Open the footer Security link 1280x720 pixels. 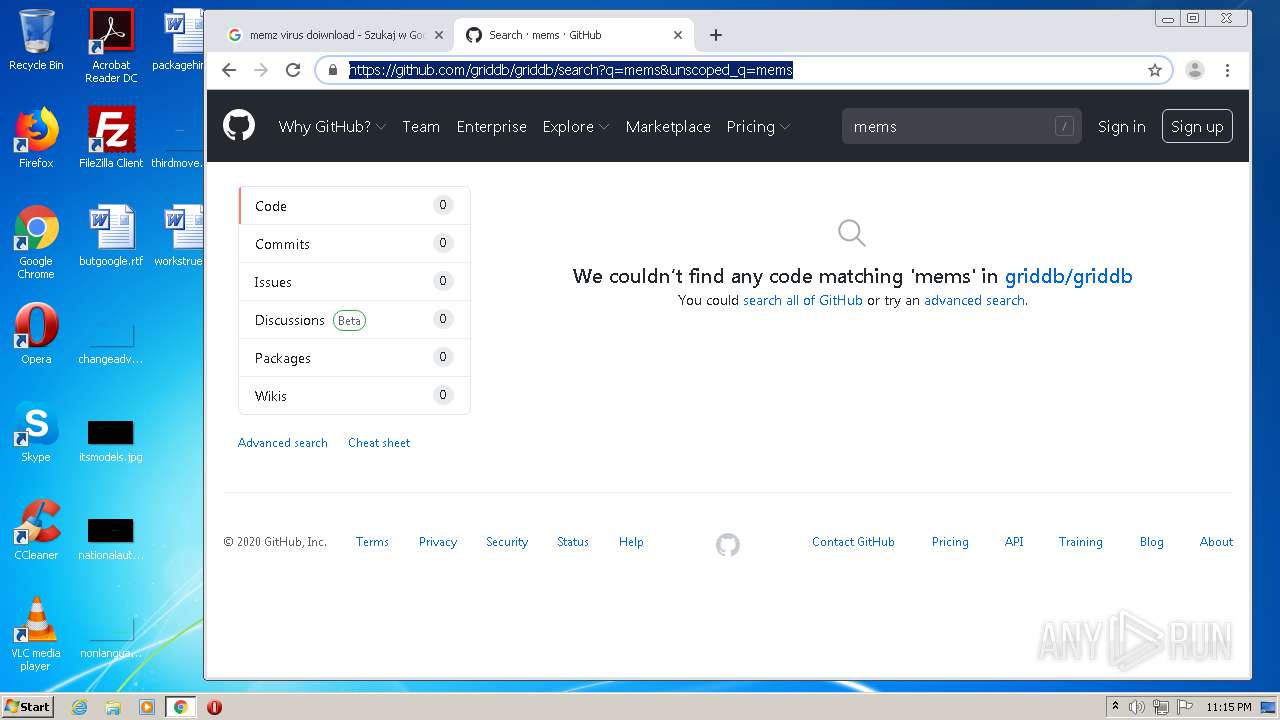507,542
